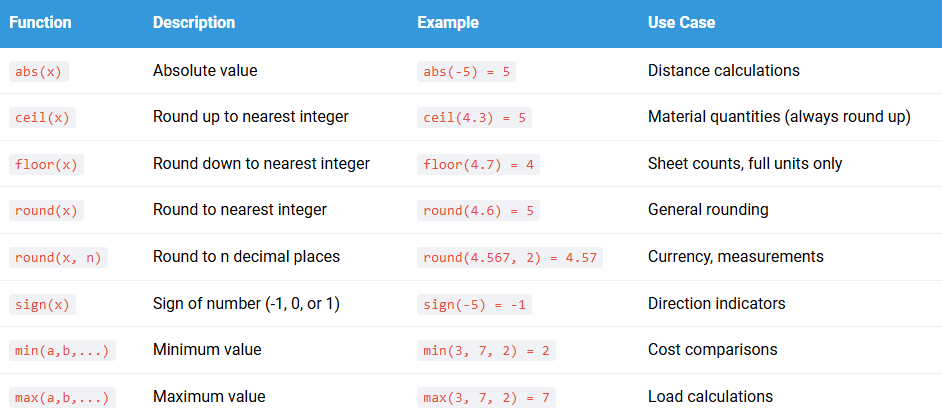Click the min(a,b,...) function tag
The height and width of the screenshot is (409, 942).
[x=62, y=351]
